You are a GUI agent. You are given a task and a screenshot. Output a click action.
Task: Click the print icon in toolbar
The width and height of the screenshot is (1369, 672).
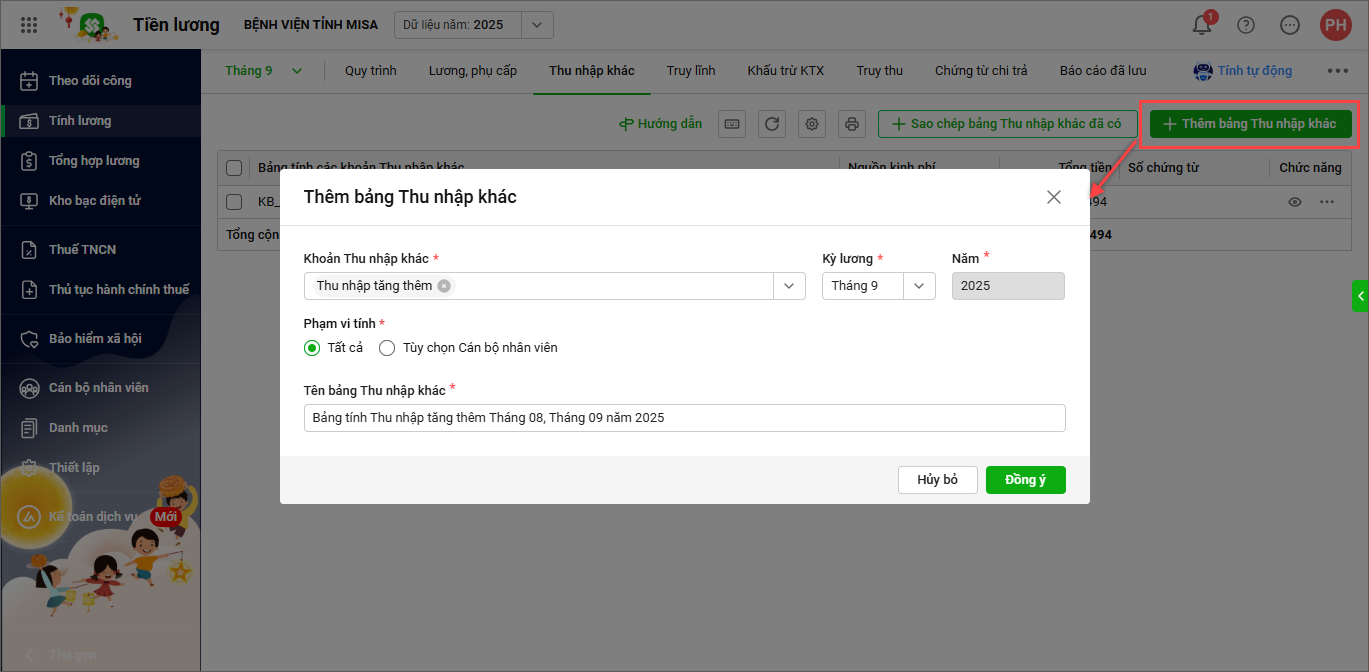(x=852, y=124)
